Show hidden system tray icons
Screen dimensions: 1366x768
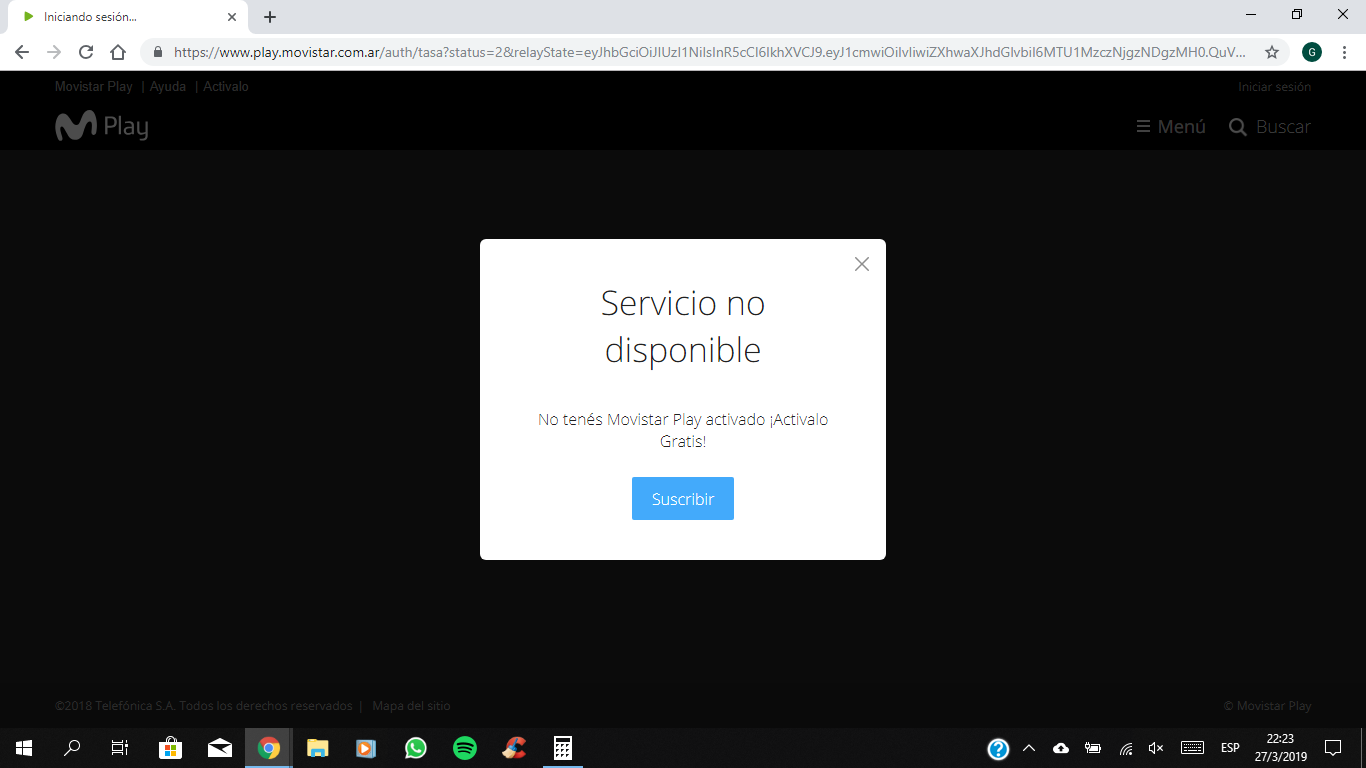(1029, 748)
